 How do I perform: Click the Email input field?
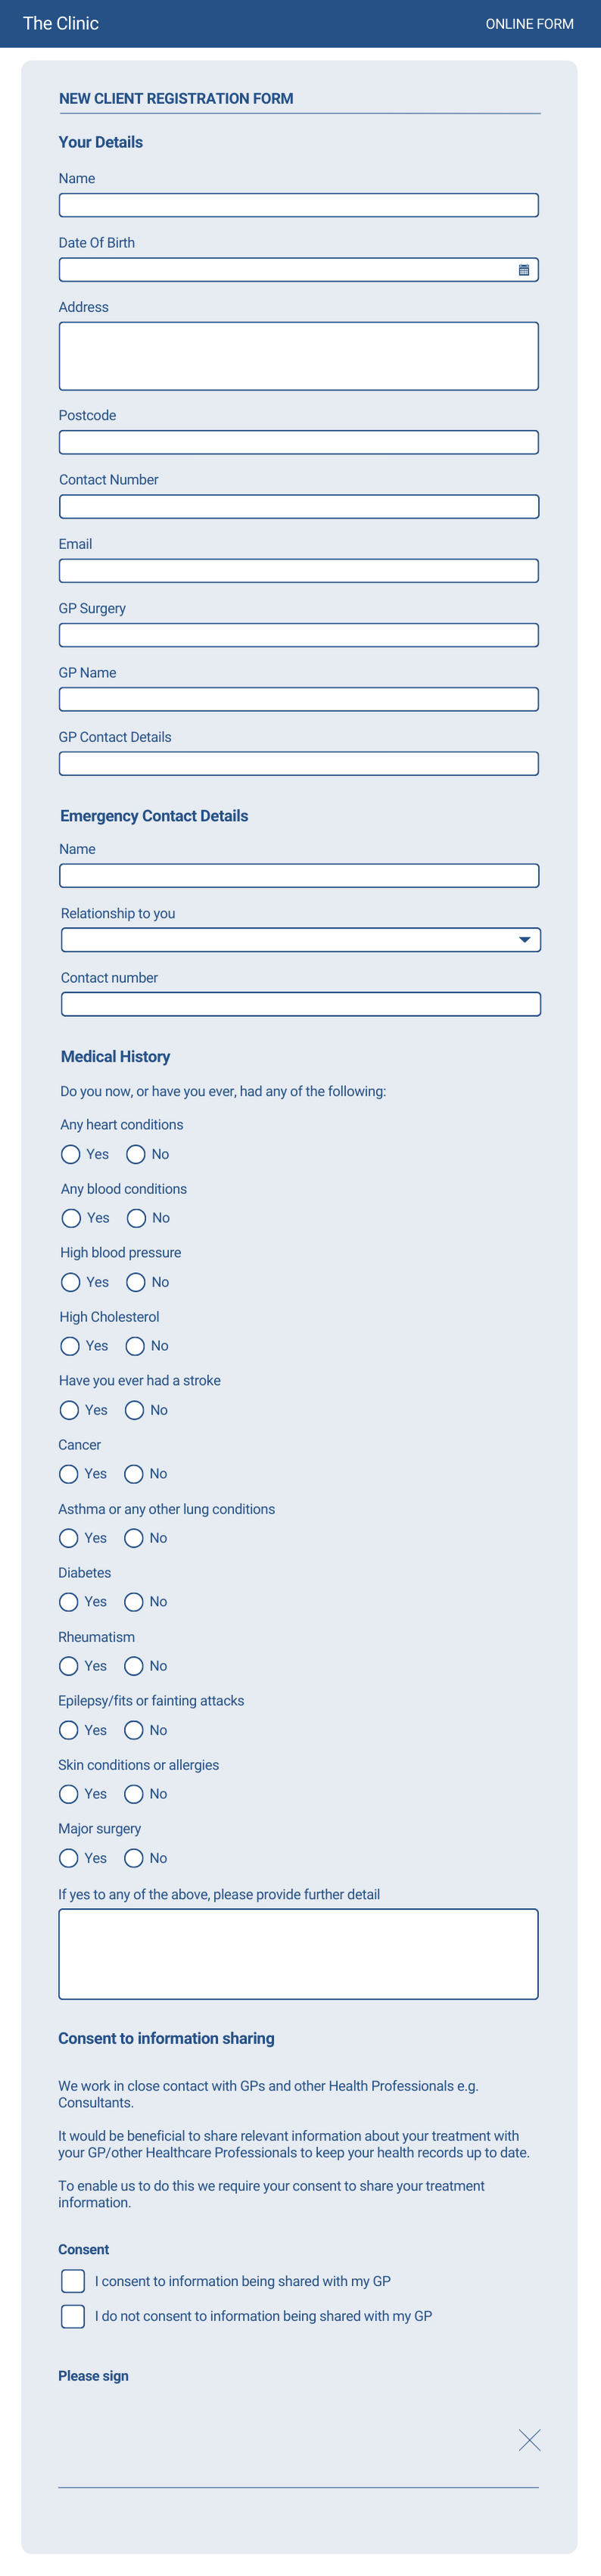[x=298, y=571]
